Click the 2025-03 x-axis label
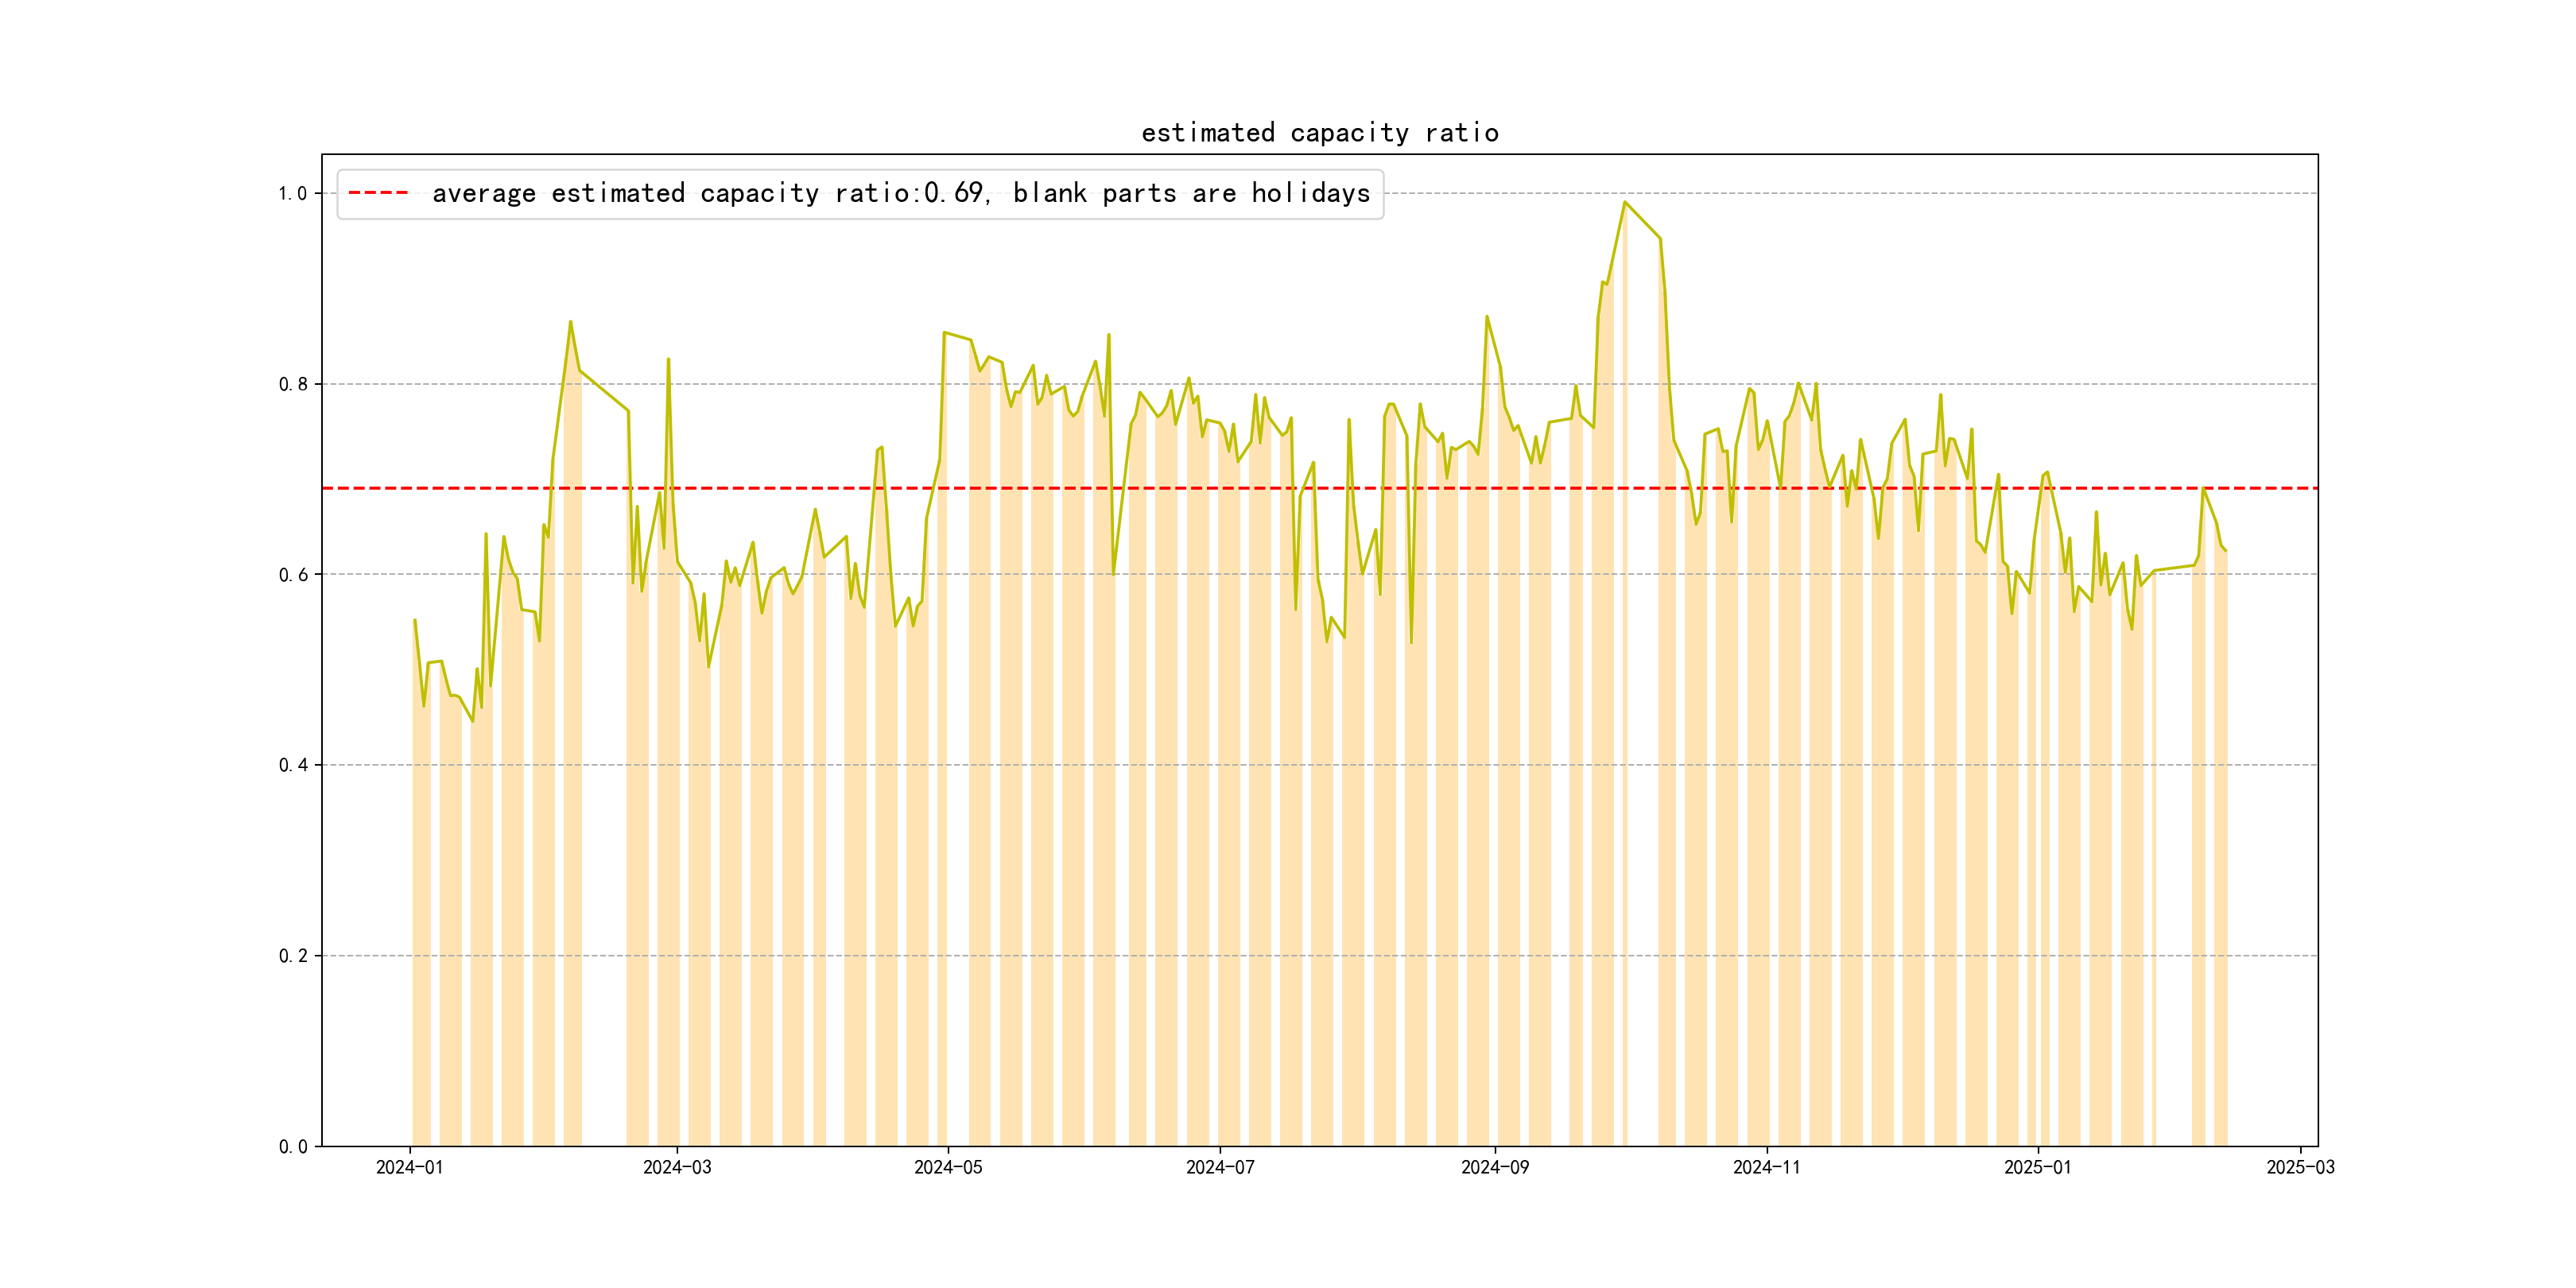Screen dimensions: 2576x1288 2300,1167
